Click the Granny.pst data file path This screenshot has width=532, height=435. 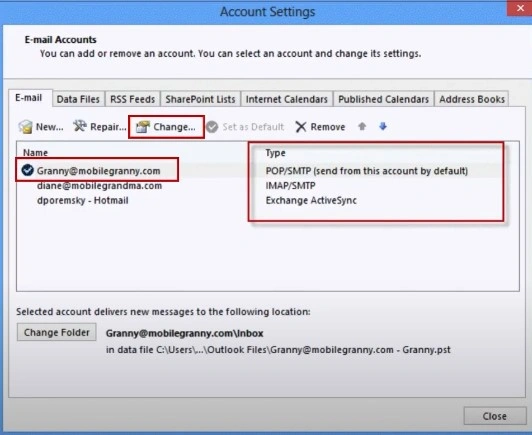pyautogui.click(x=278, y=349)
